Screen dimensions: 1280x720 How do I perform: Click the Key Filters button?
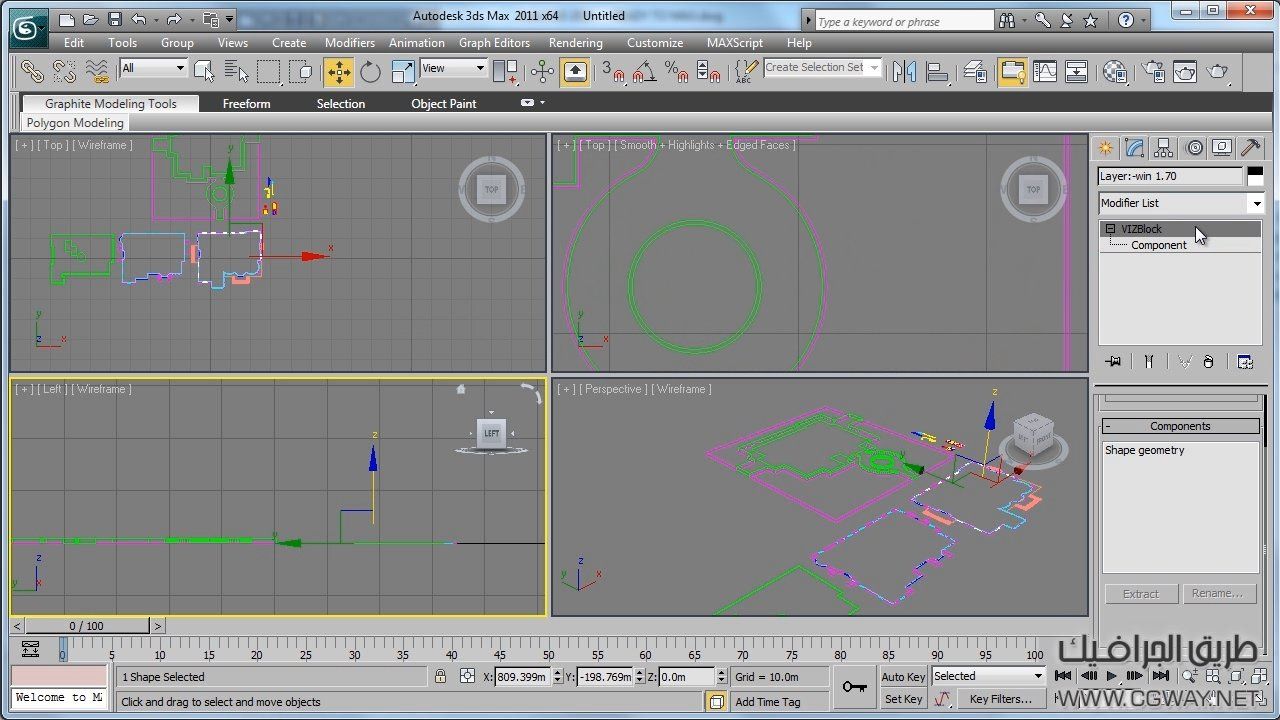[1000, 699]
